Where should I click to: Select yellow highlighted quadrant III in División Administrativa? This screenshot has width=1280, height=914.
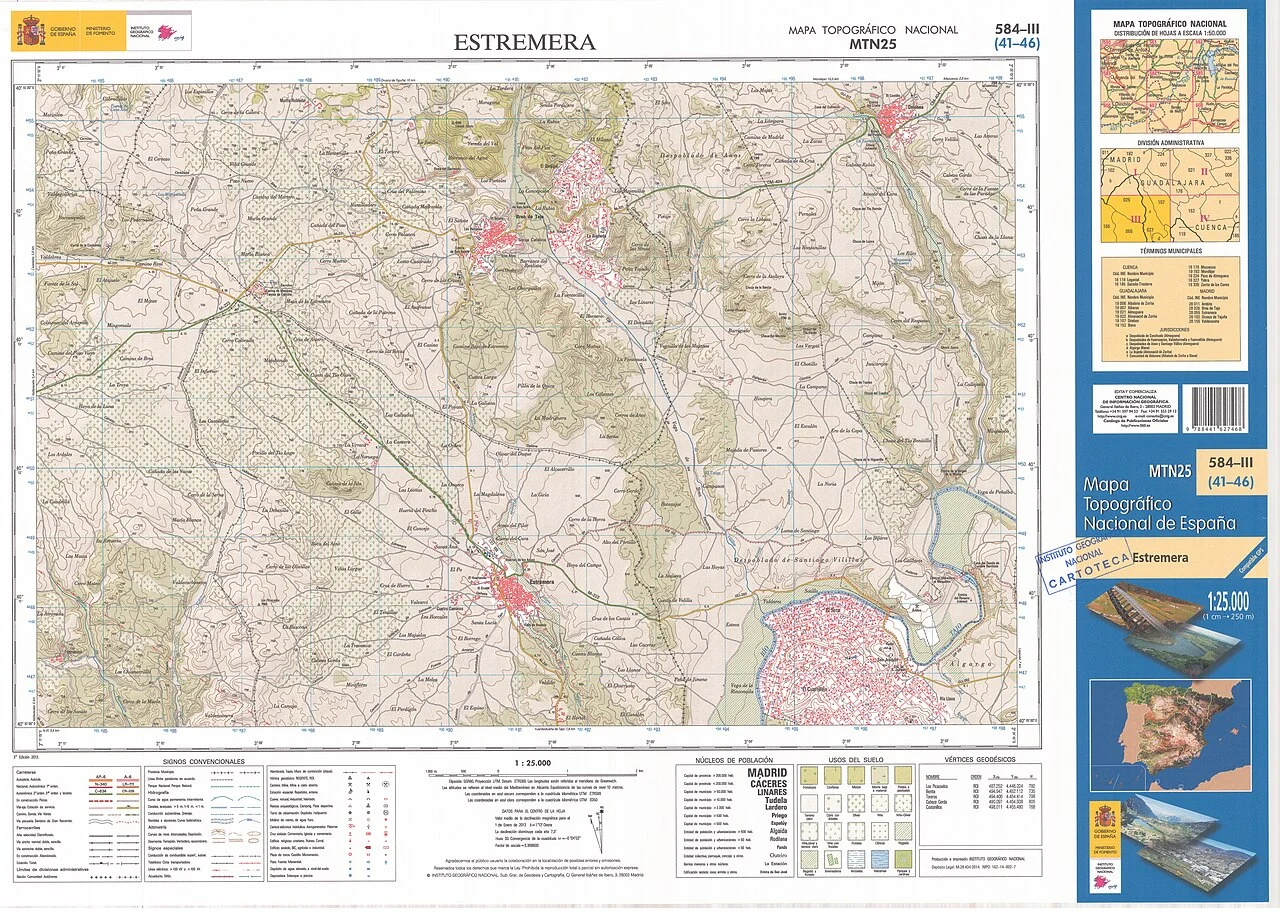pyautogui.click(x=1125, y=221)
